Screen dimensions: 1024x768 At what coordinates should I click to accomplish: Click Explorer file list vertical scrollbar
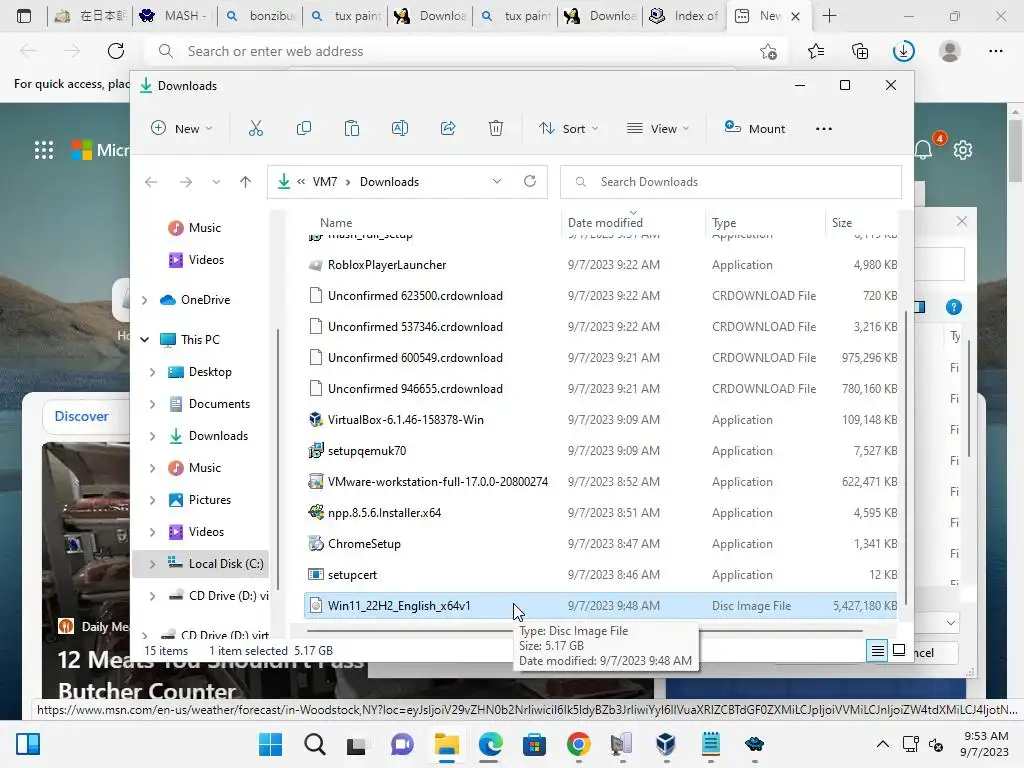pyautogui.click(x=906, y=457)
